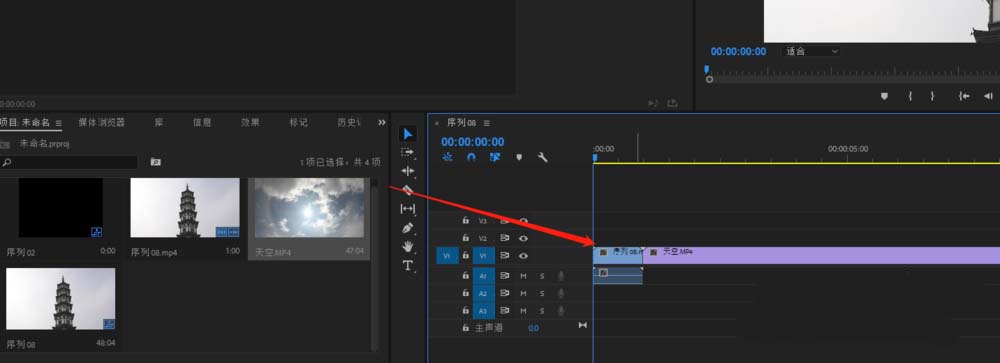Screen dimensions: 1000x363
Task: Click V1 source patching indicator
Action: click(x=447, y=256)
